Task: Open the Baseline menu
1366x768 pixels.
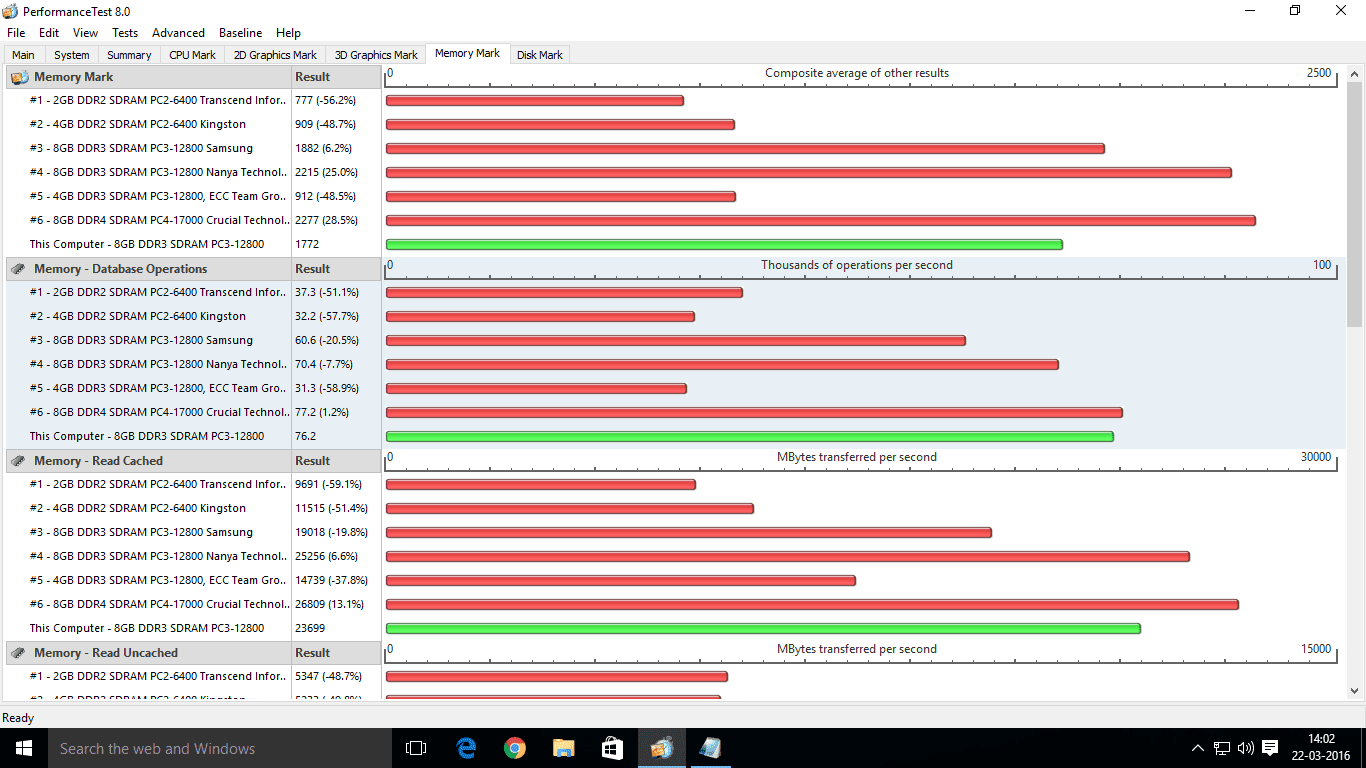Action: (x=240, y=33)
